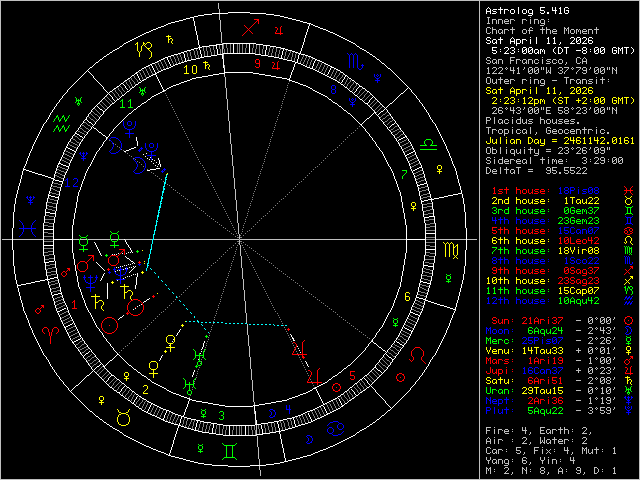
Task: Select the green Aquarius glyph on the wheel
Action: click(61, 124)
